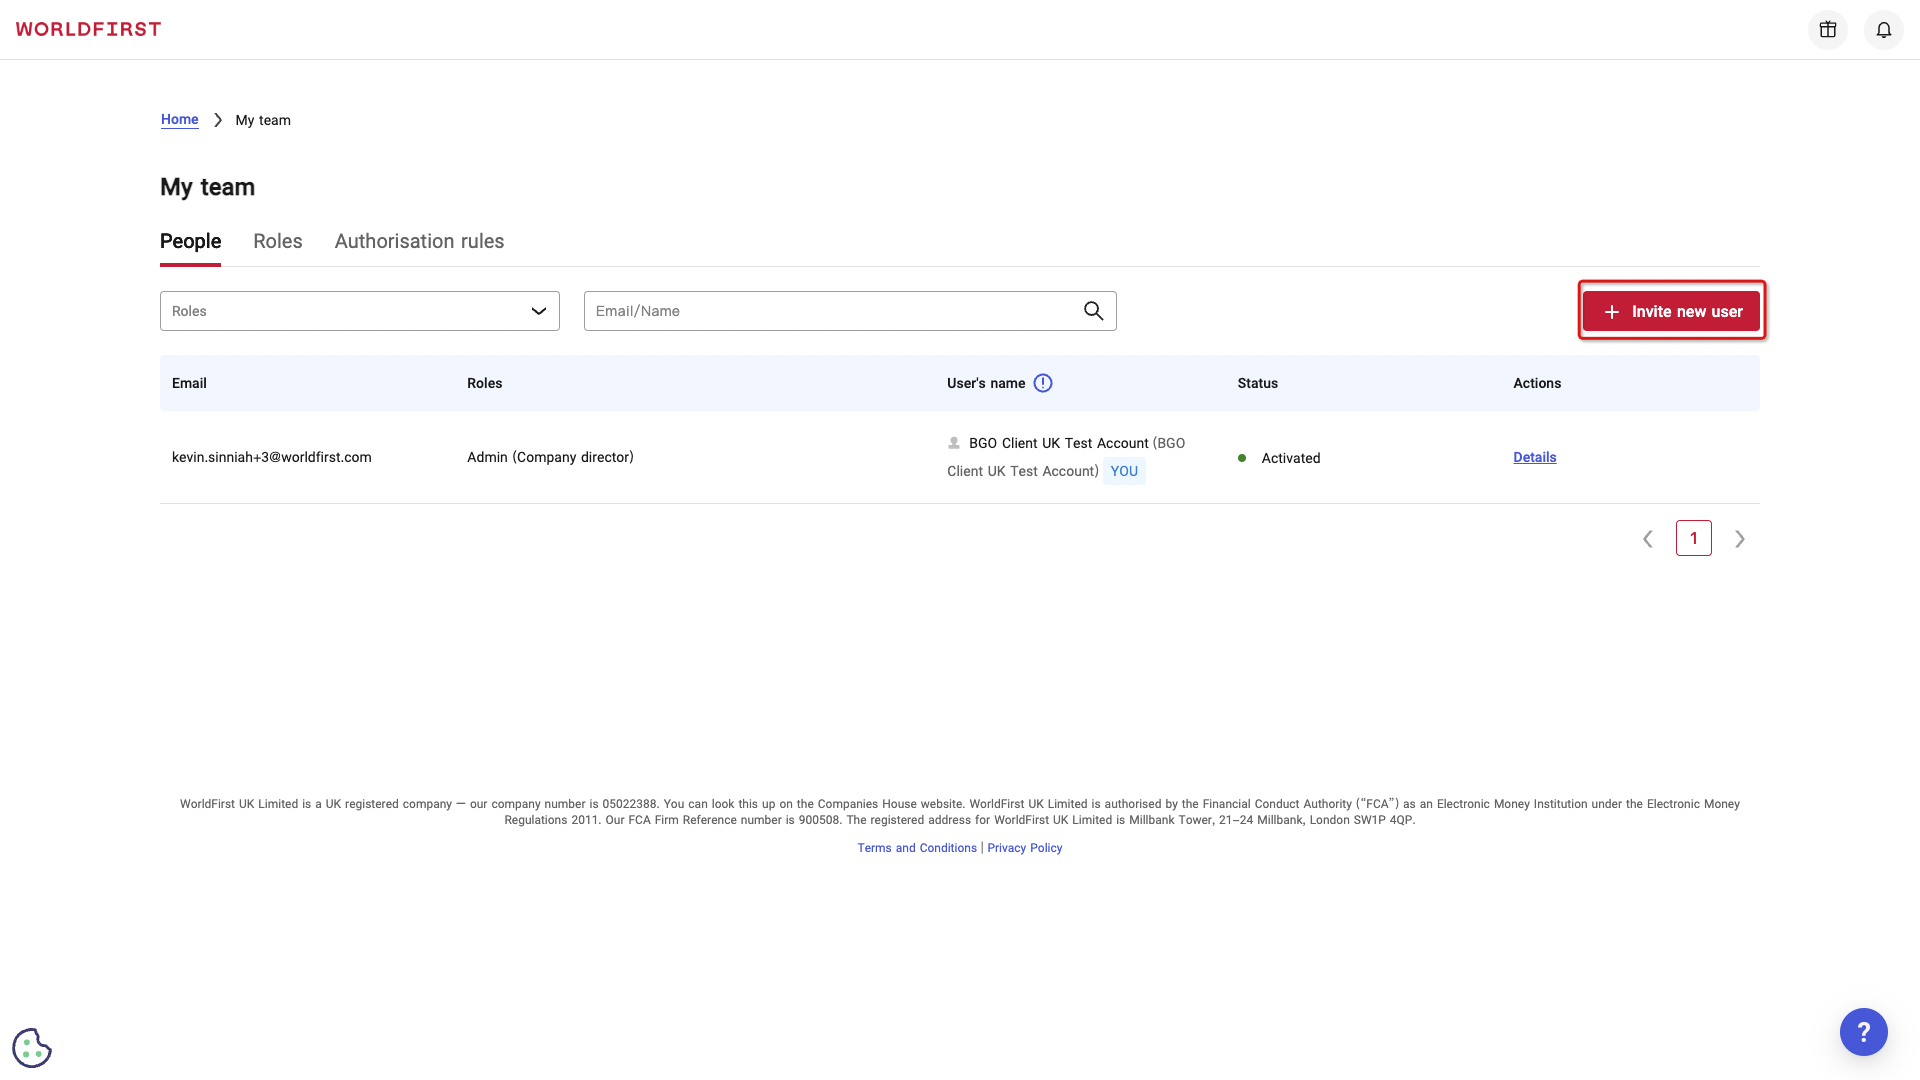This screenshot has width=1920, height=1080.
Task: Open the Authorisation rules tab
Action: click(x=419, y=241)
